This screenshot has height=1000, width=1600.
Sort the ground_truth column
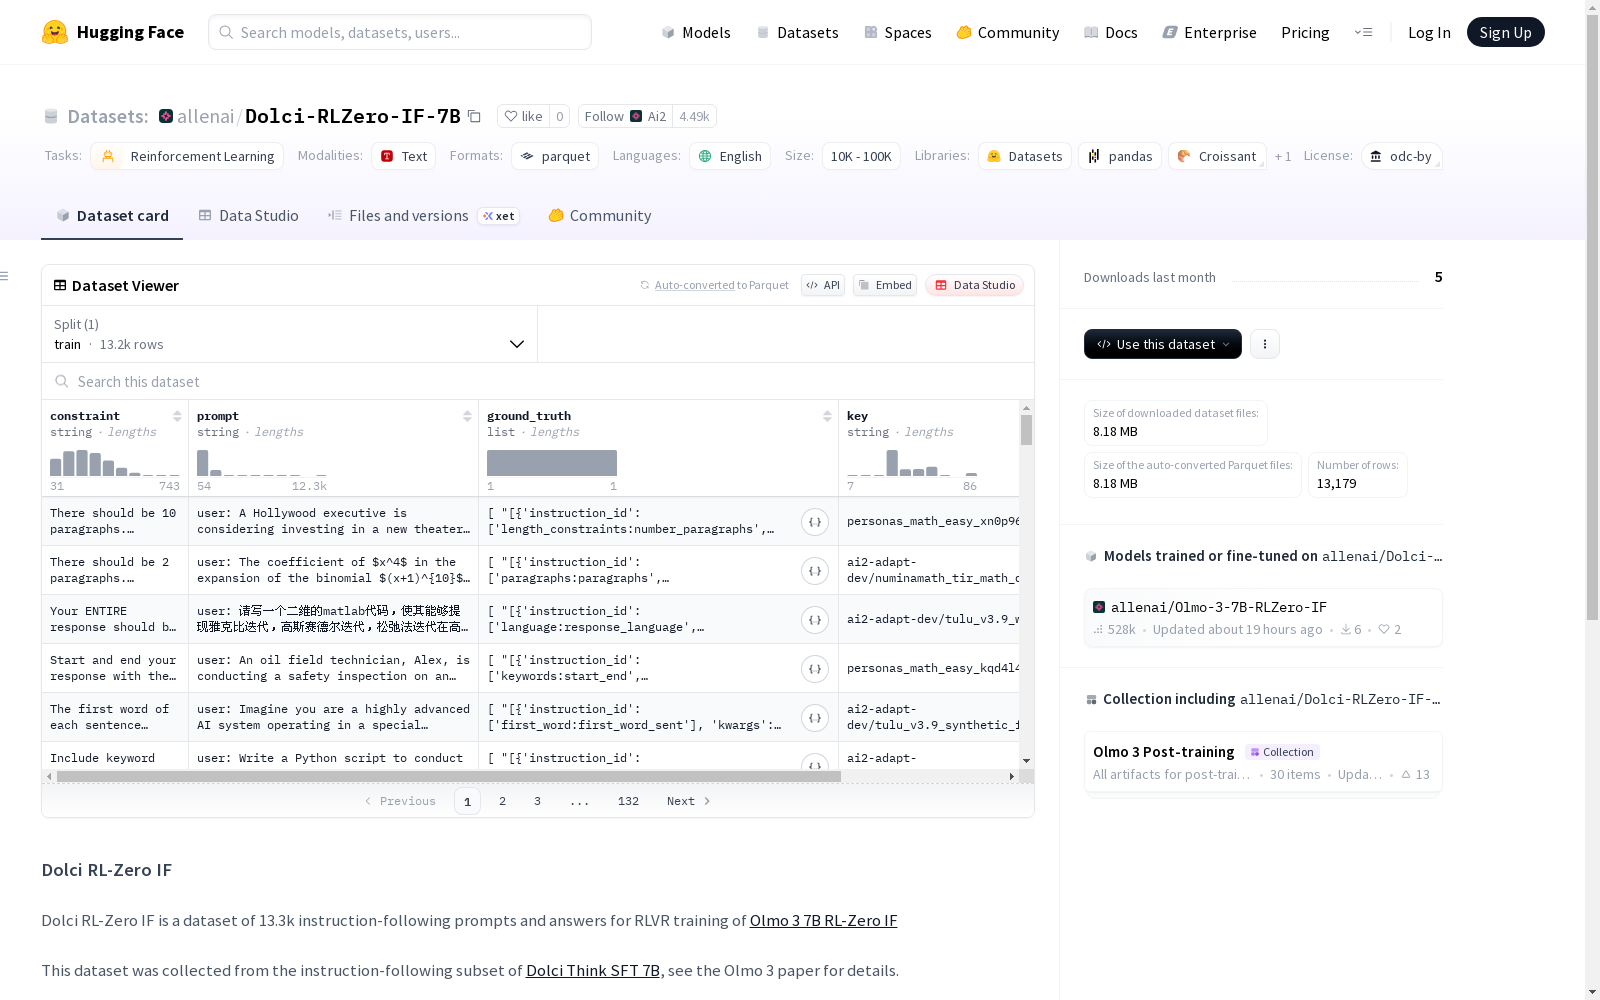click(x=827, y=416)
